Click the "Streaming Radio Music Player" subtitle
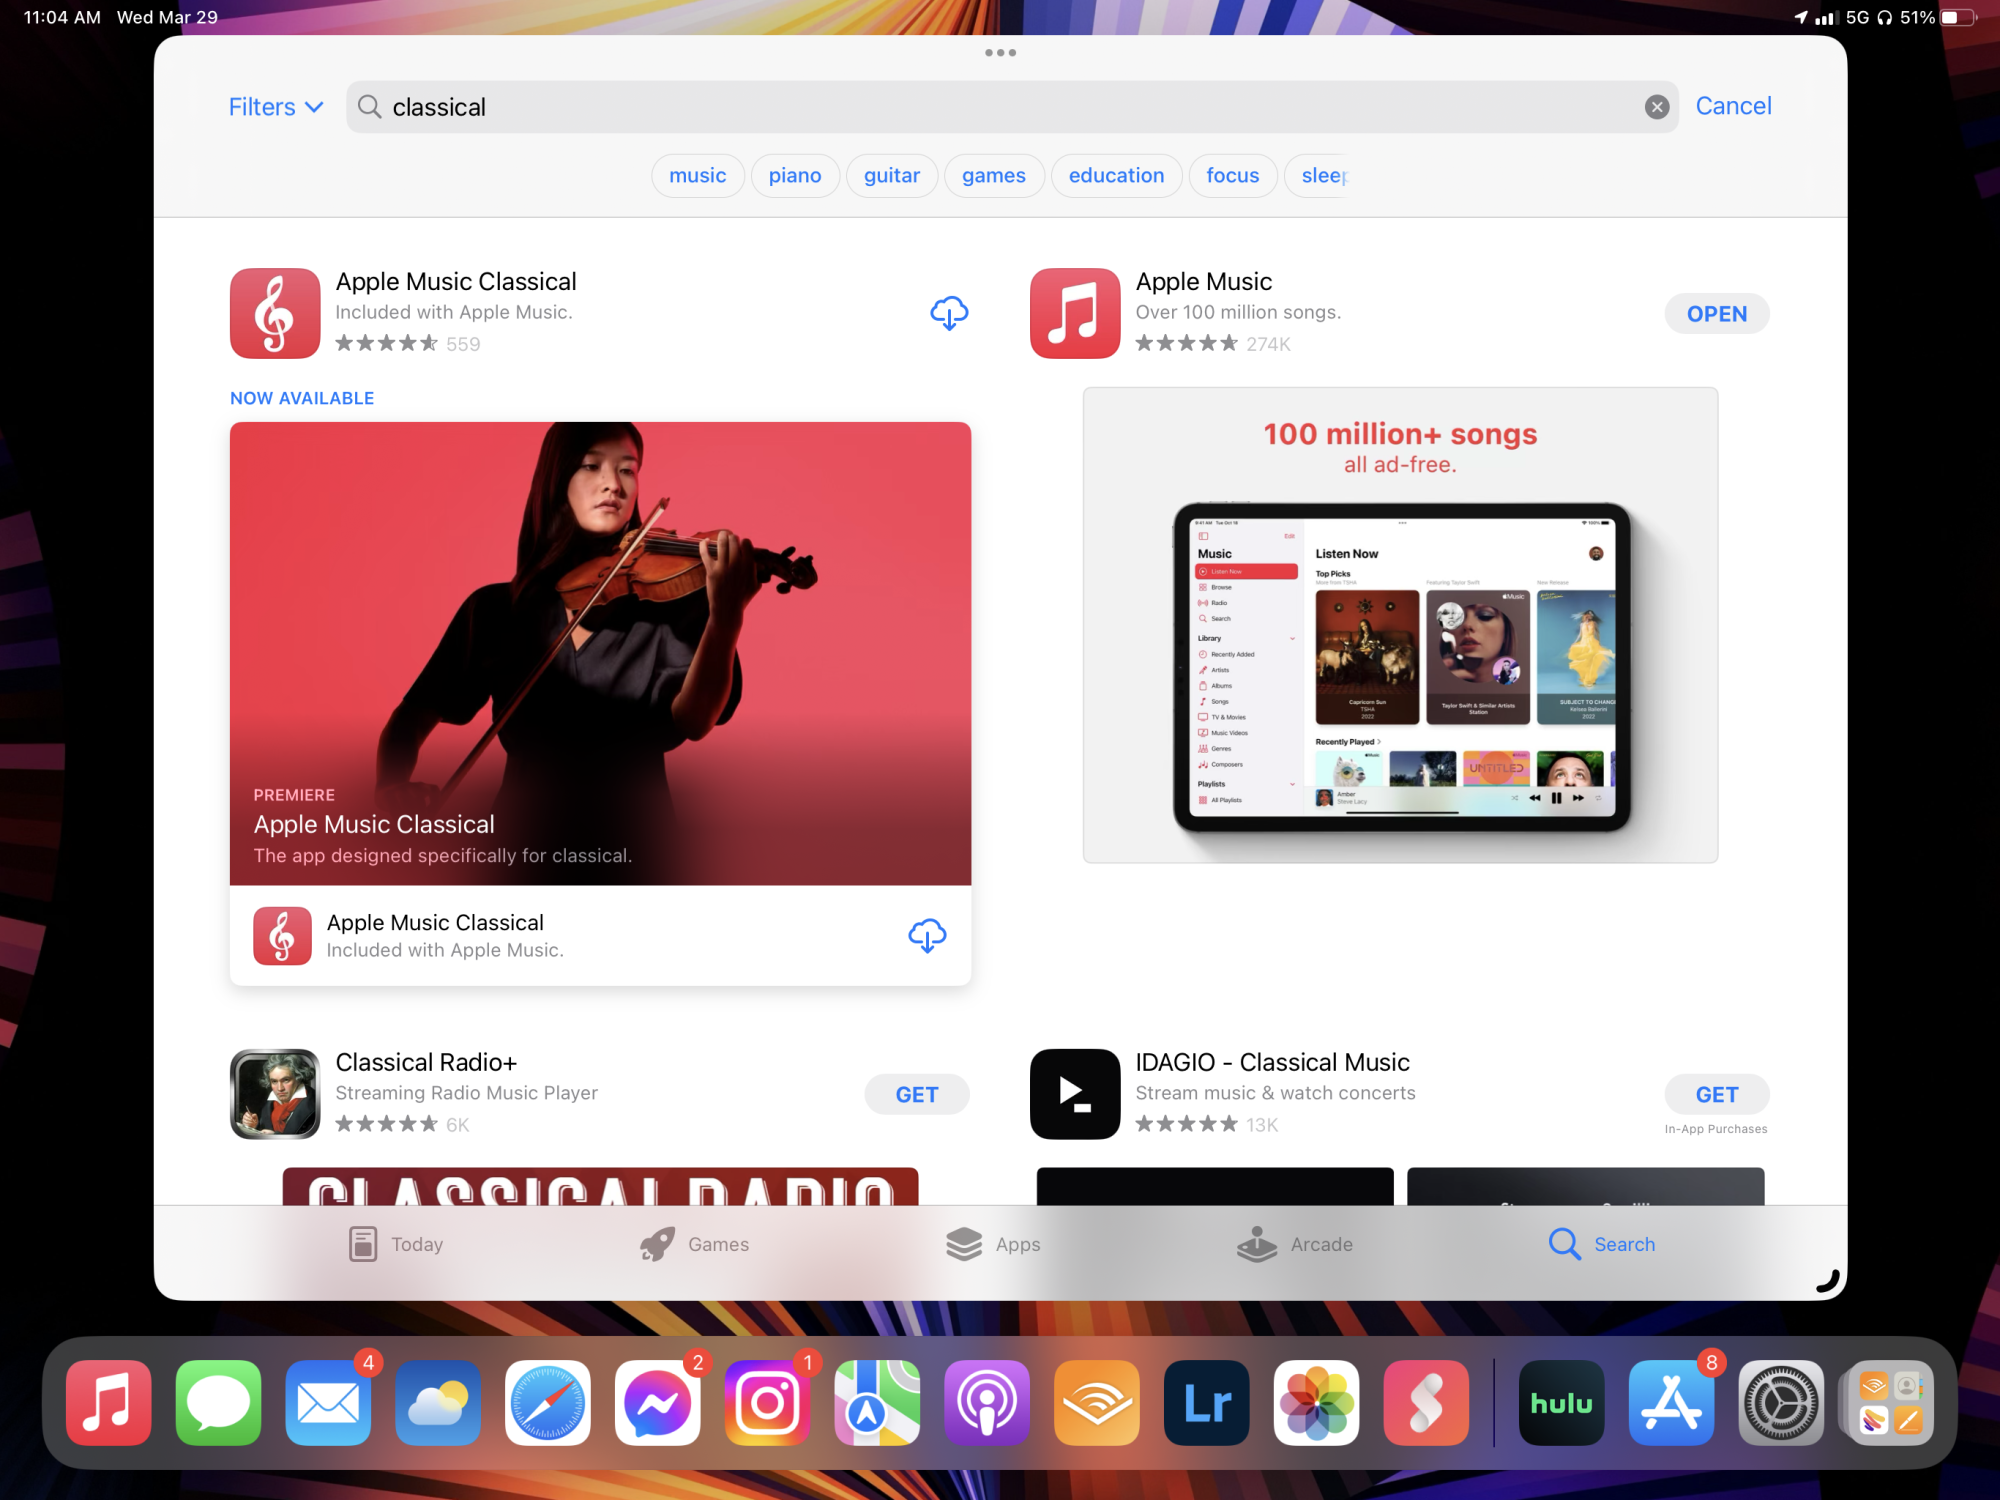The height and width of the screenshot is (1500, 2000). point(466,1093)
